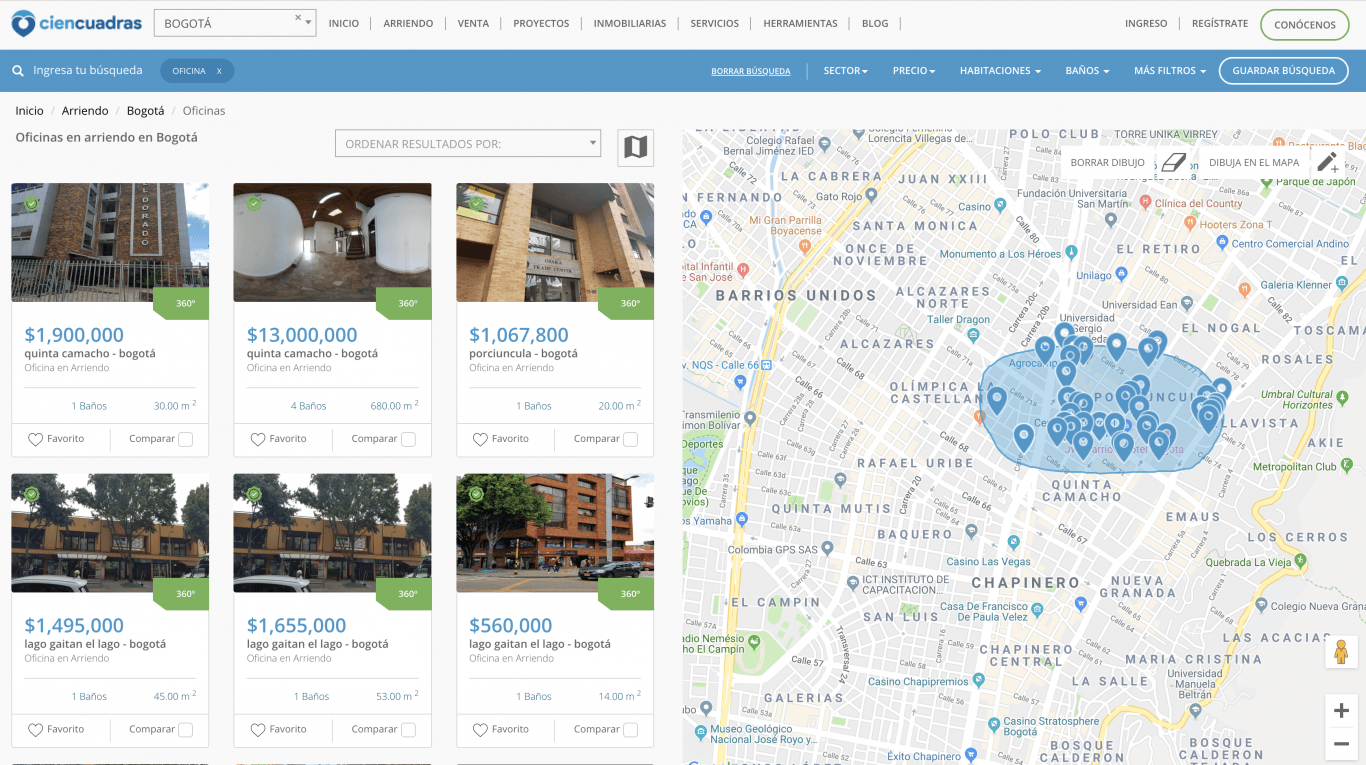1366x765 pixels.
Task: Open the MÁS FILTROS dropdown
Action: point(1169,71)
